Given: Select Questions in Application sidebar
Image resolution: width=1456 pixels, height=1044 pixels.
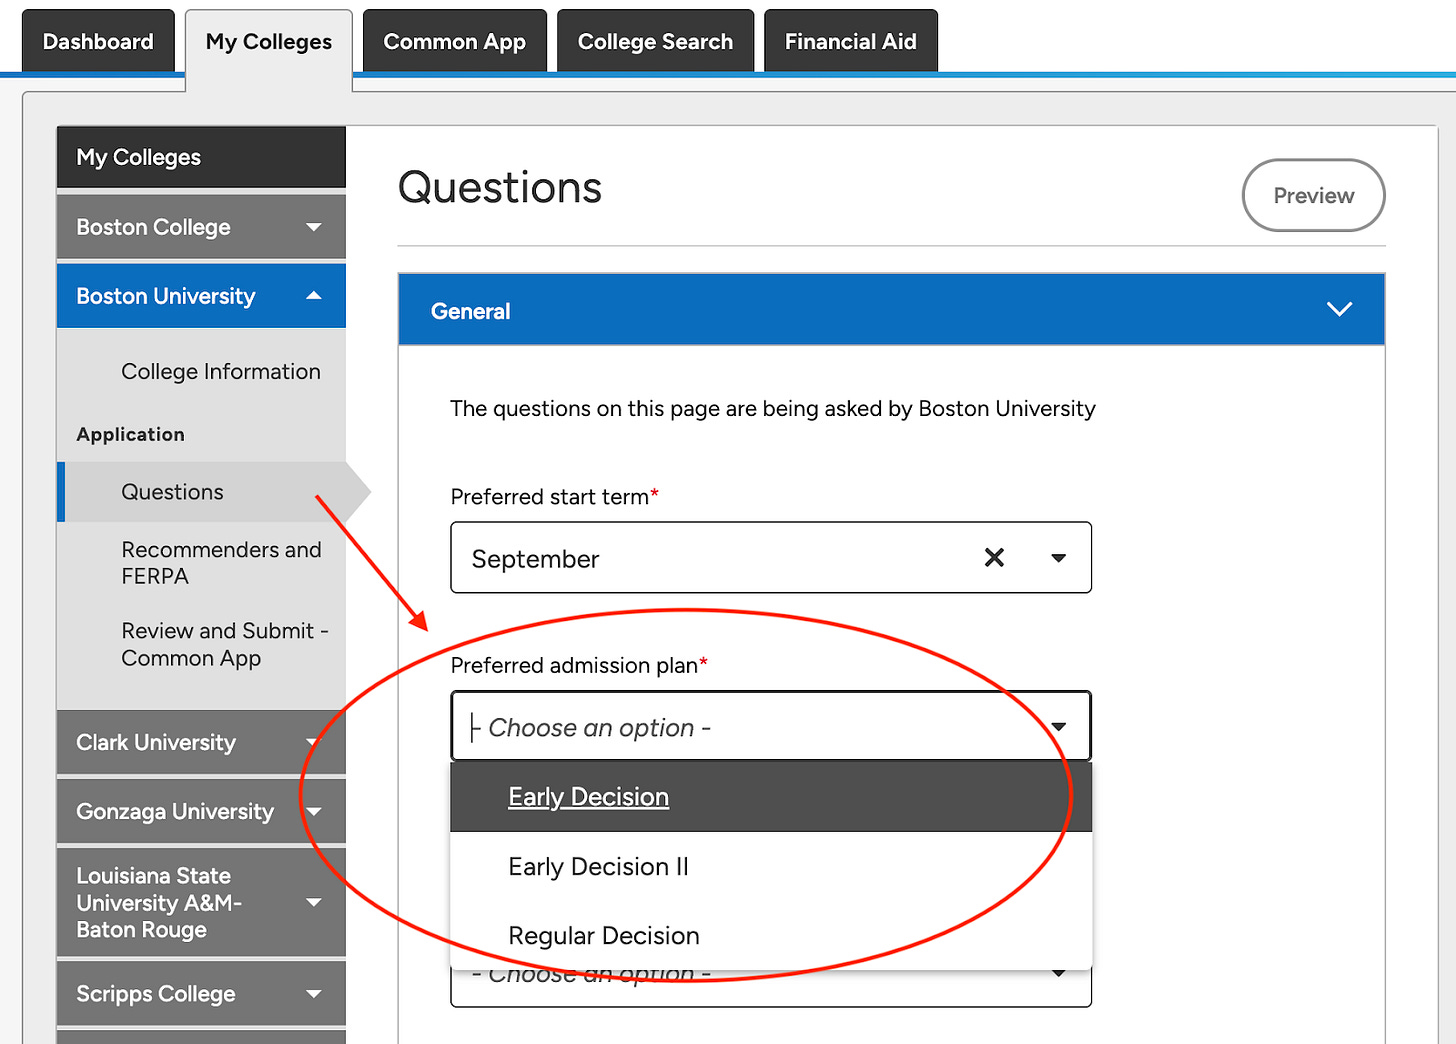Looking at the screenshot, I should point(201,492).
